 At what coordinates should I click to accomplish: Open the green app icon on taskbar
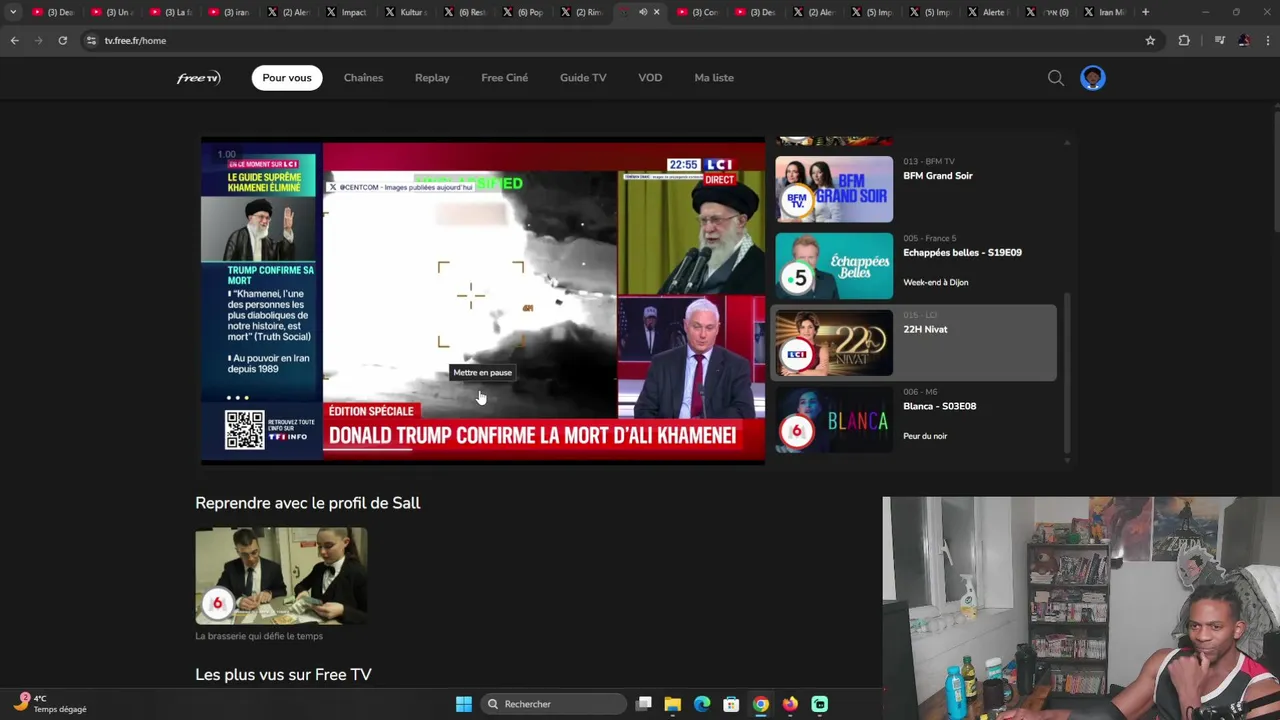pyautogui.click(x=819, y=704)
